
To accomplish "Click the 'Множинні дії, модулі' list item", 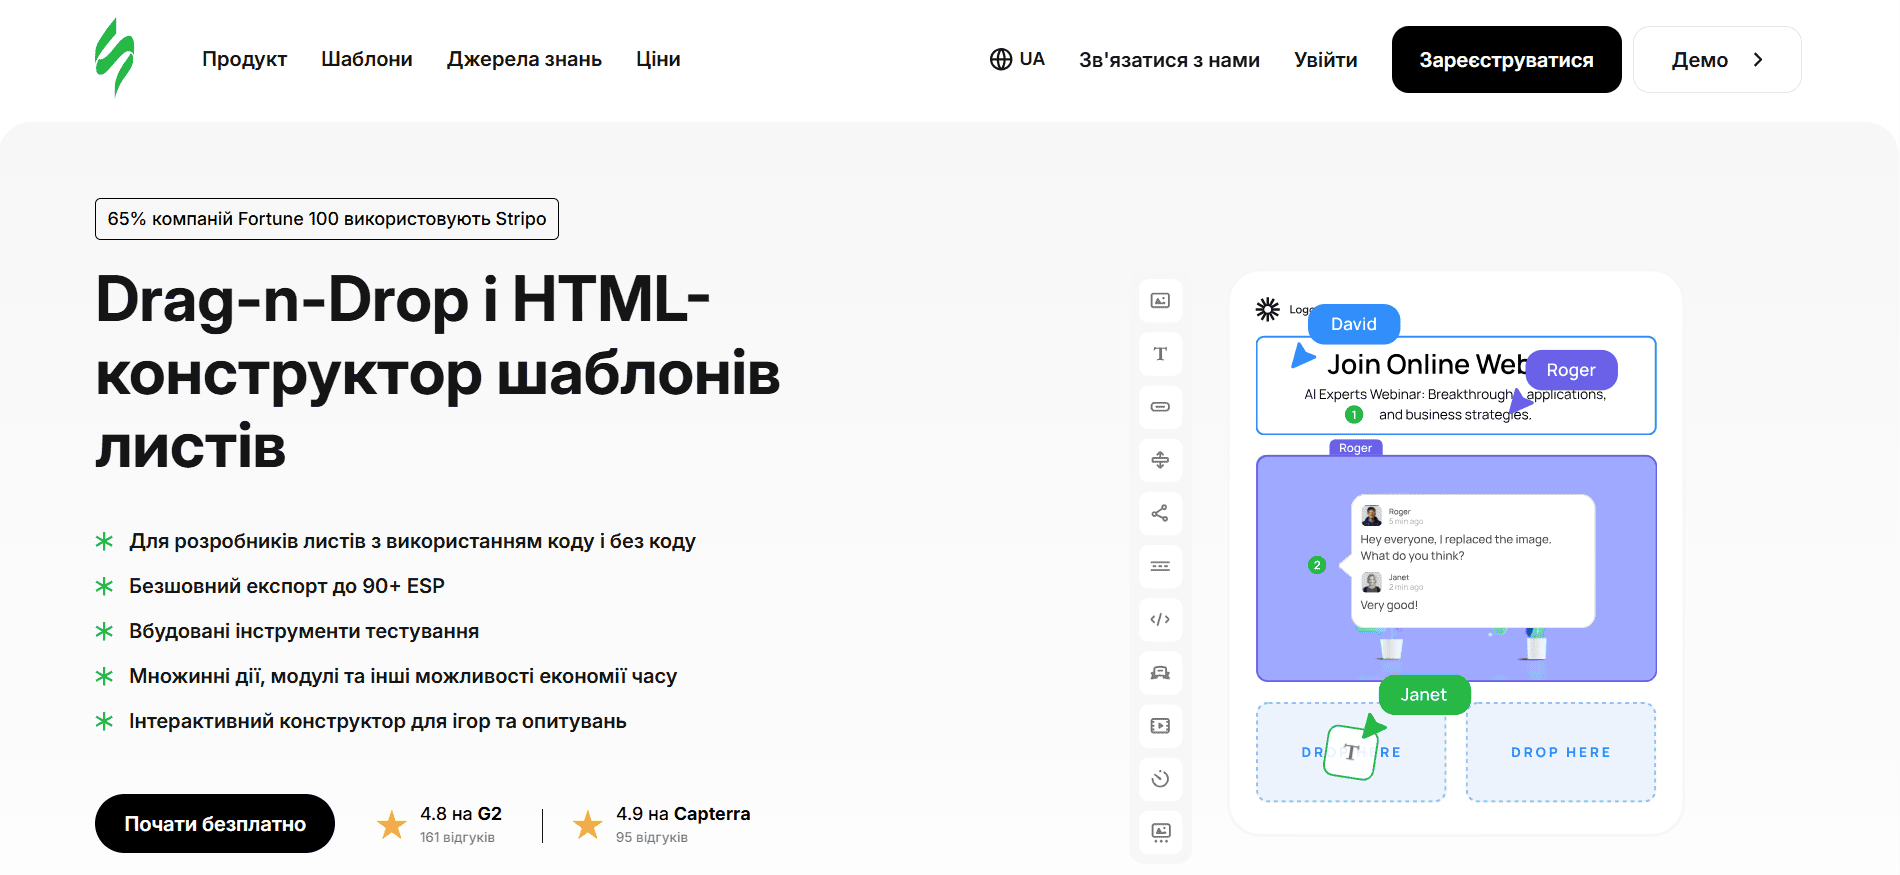I will click(403, 676).
